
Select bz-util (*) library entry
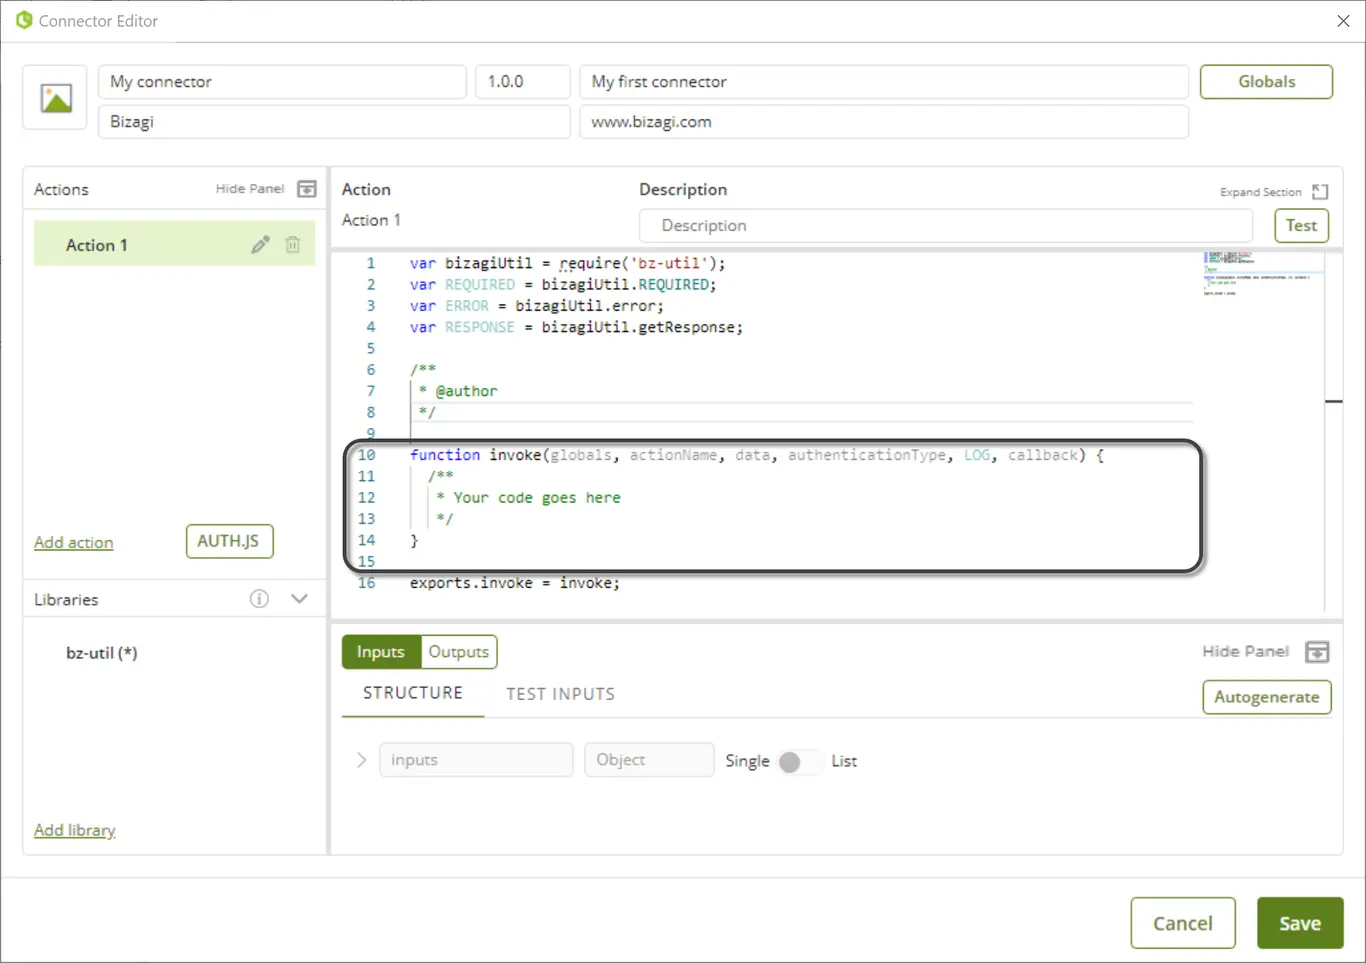click(102, 653)
